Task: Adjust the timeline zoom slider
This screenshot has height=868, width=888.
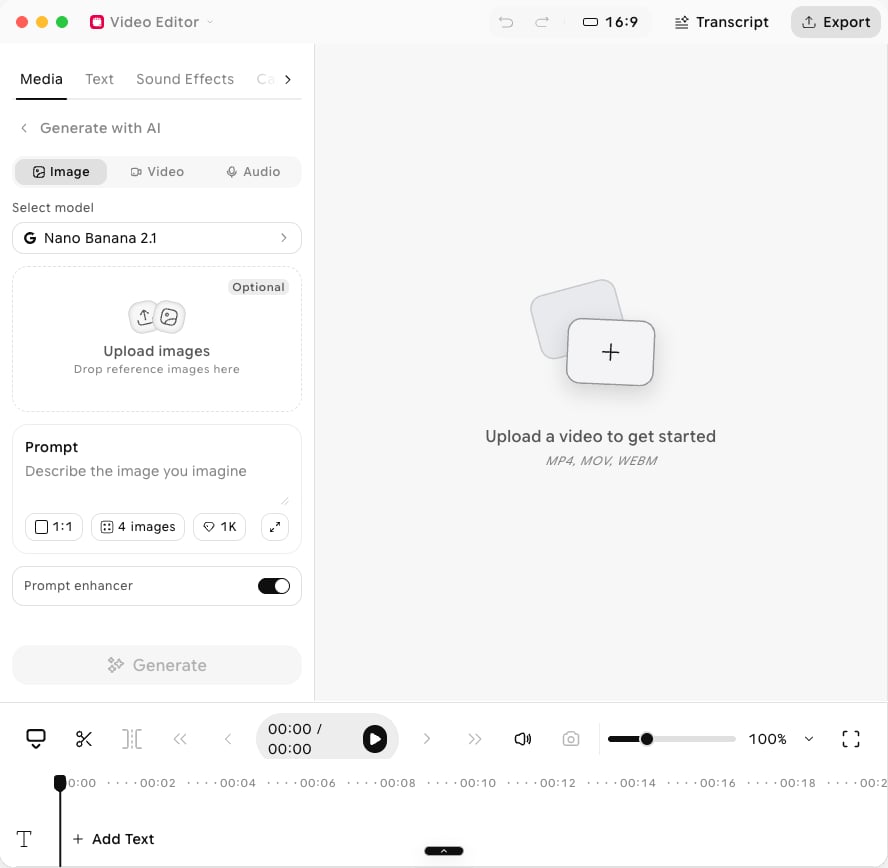Action: point(672,739)
